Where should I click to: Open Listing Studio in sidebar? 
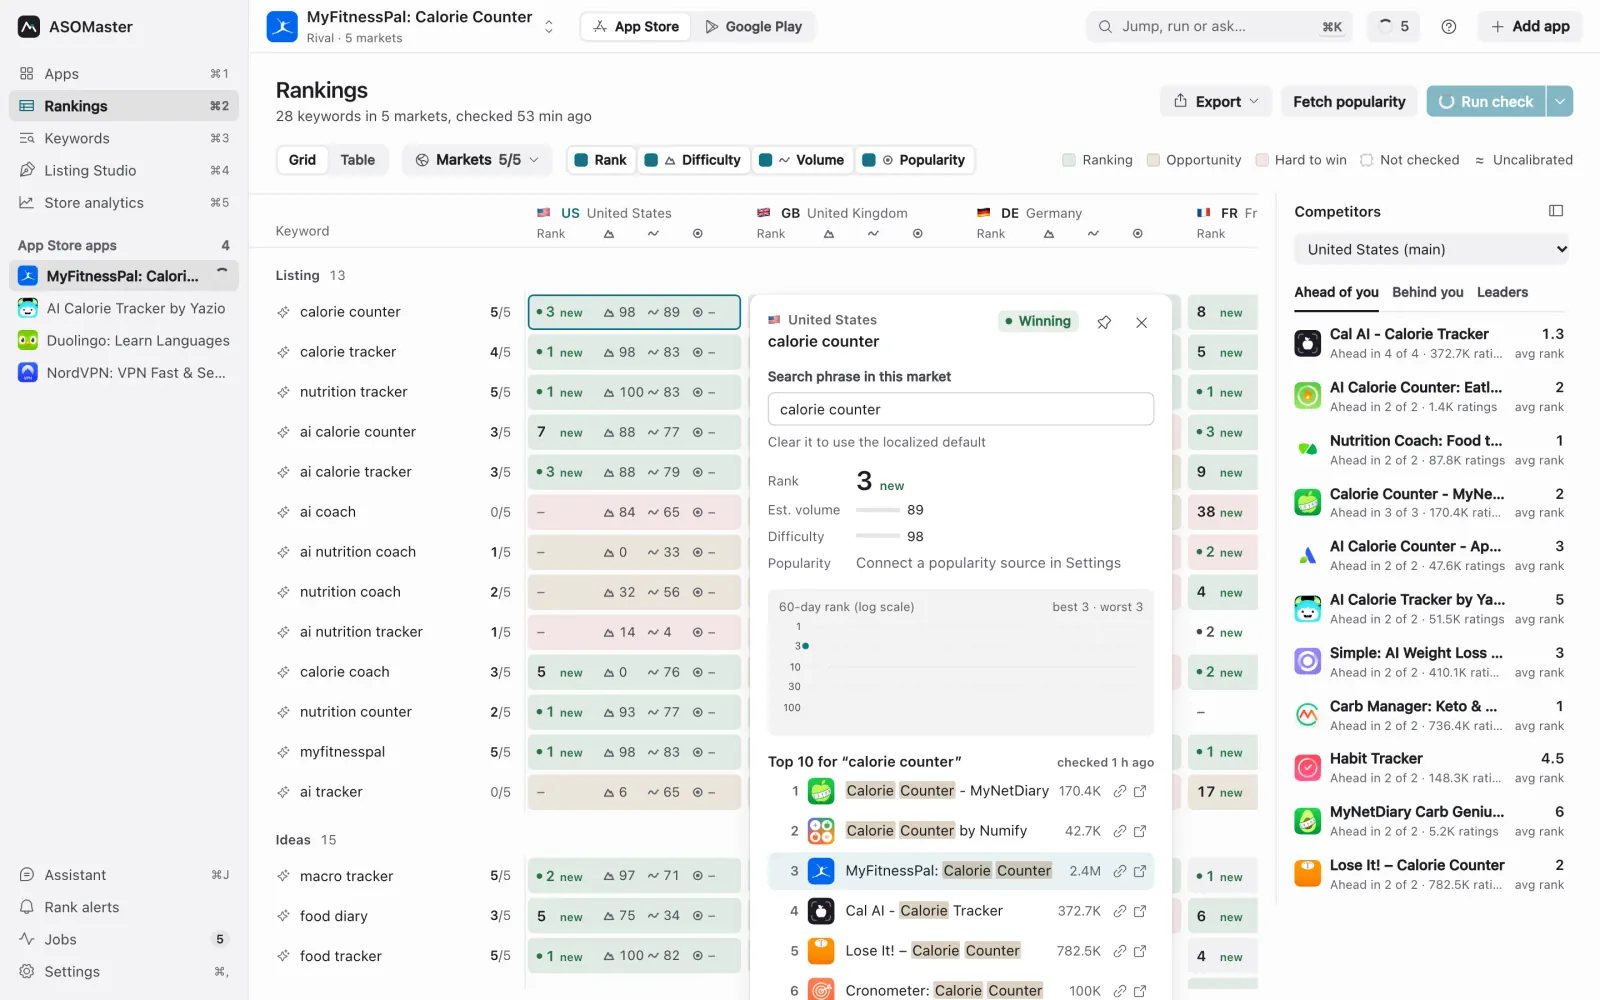click(124, 170)
